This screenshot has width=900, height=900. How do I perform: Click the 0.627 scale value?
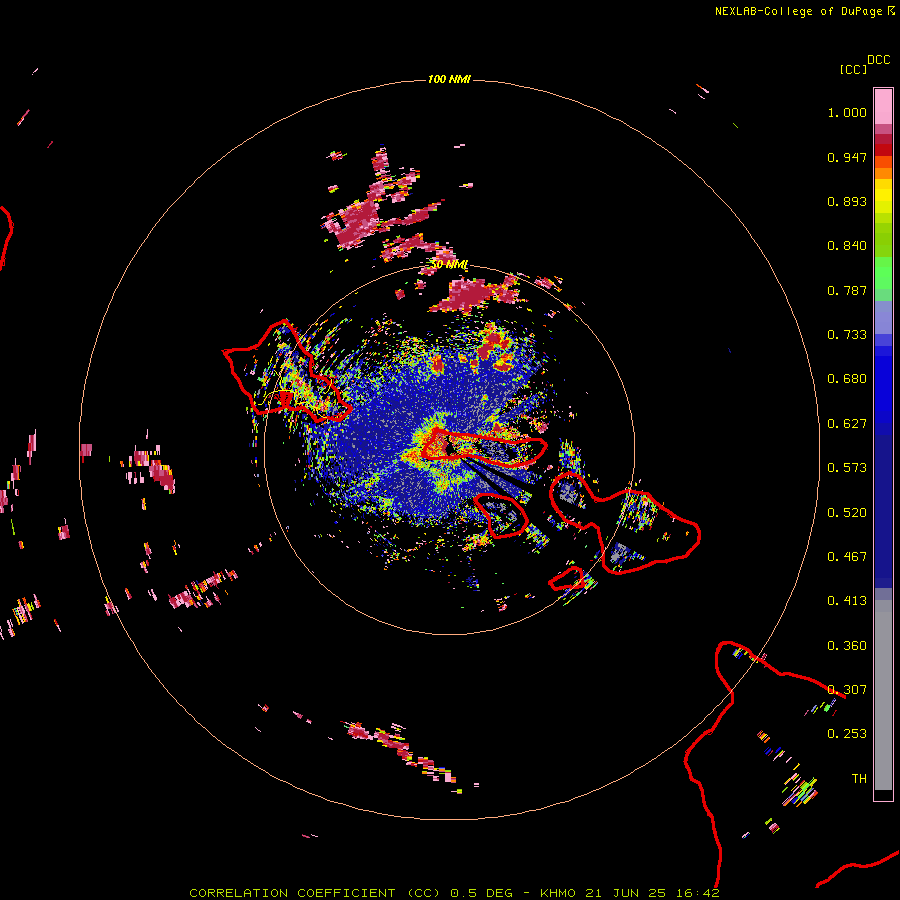pos(847,424)
